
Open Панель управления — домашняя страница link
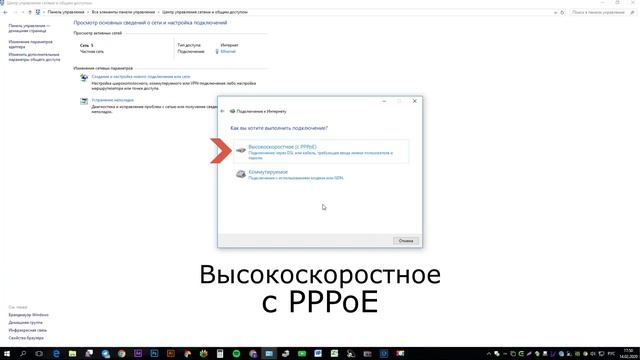coord(29,28)
